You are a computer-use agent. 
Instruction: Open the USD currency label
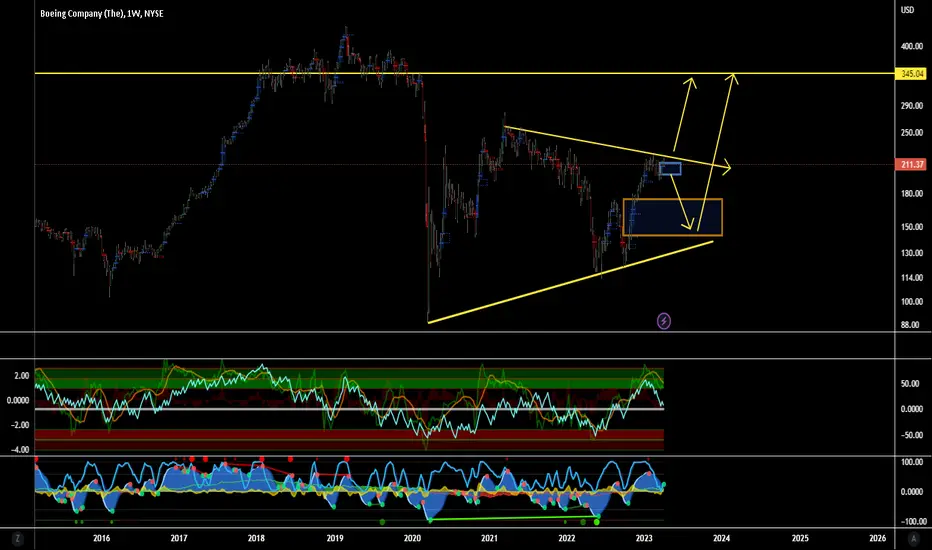907,10
